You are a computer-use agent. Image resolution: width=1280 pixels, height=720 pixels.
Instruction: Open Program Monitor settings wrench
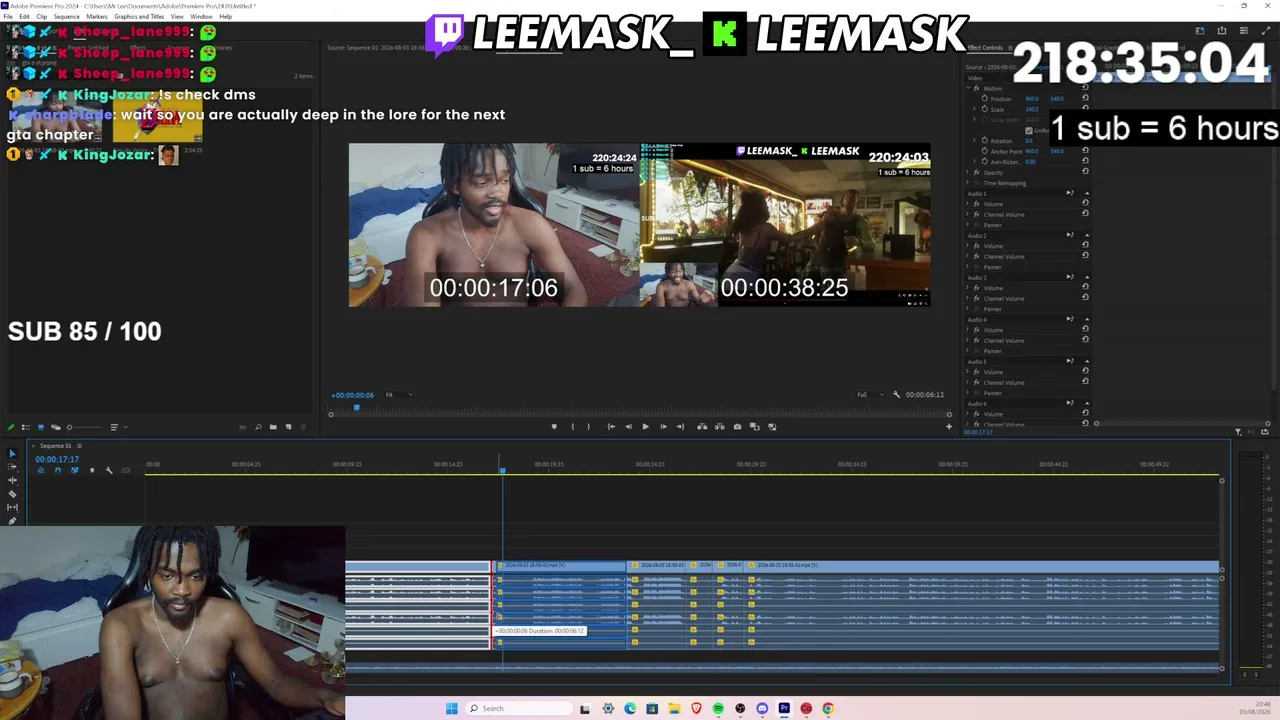(x=896, y=395)
